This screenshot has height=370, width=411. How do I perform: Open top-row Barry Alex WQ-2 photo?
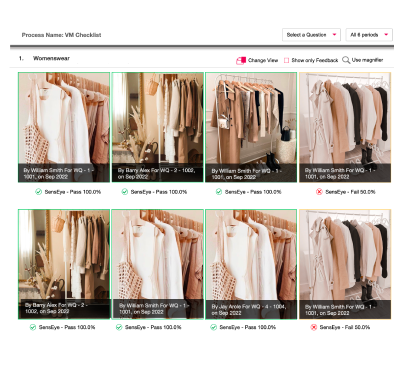tap(157, 127)
